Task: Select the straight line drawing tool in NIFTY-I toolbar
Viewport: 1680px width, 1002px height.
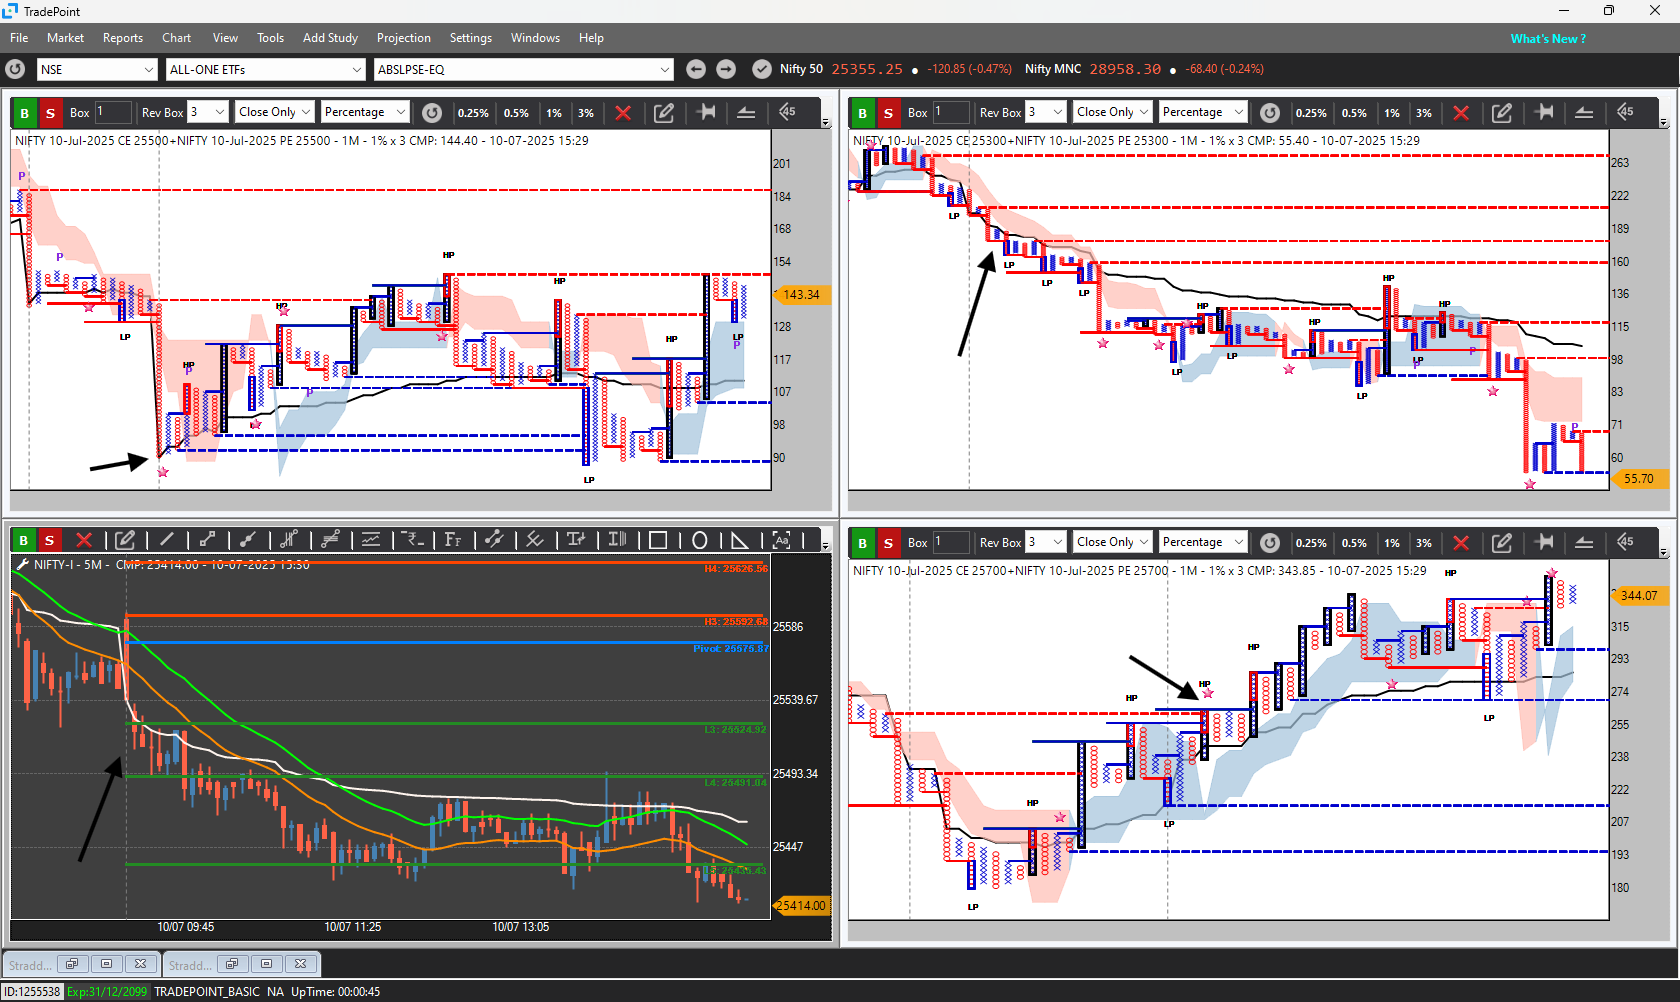Action: [166, 540]
